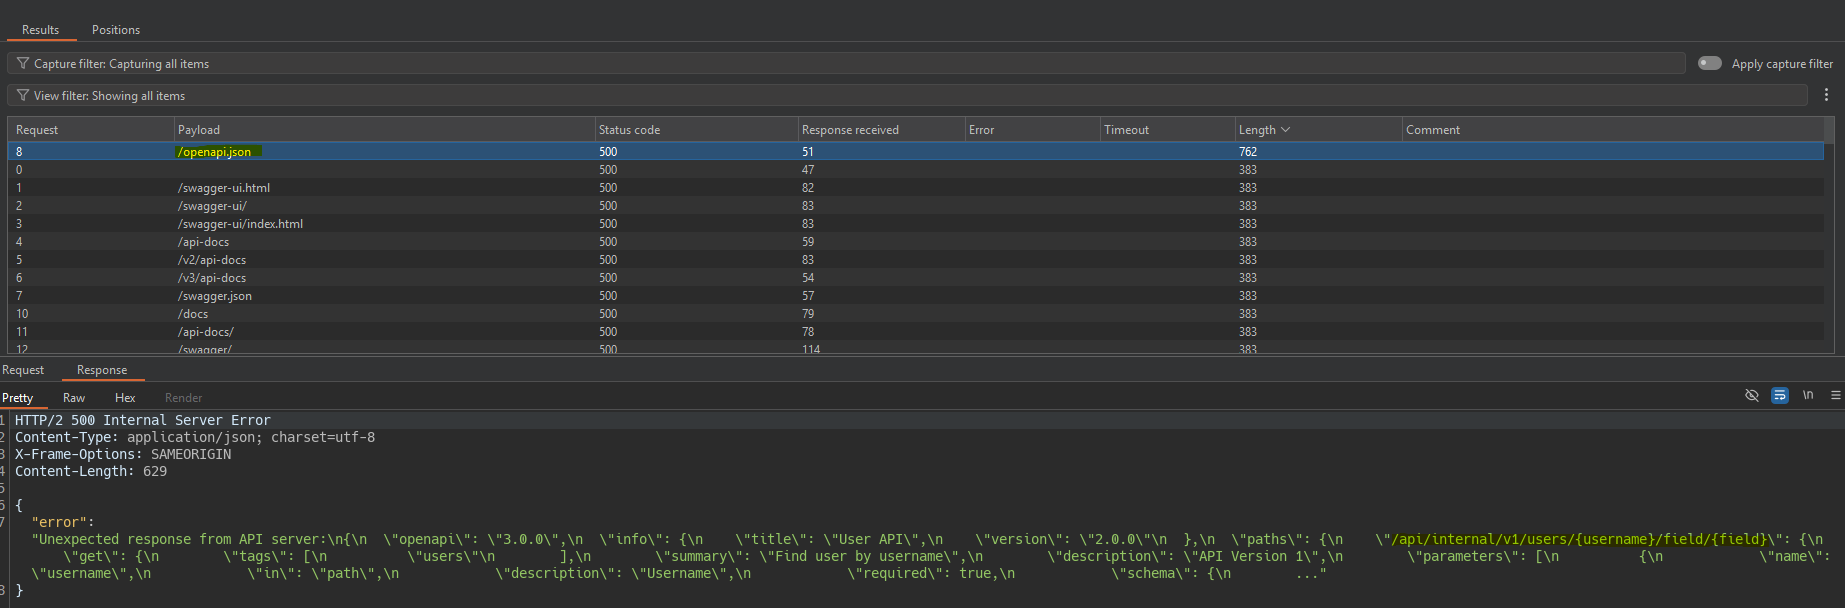Sort results using the Length column arrow
Viewport: 1845px width, 608px height.
(x=1286, y=130)
